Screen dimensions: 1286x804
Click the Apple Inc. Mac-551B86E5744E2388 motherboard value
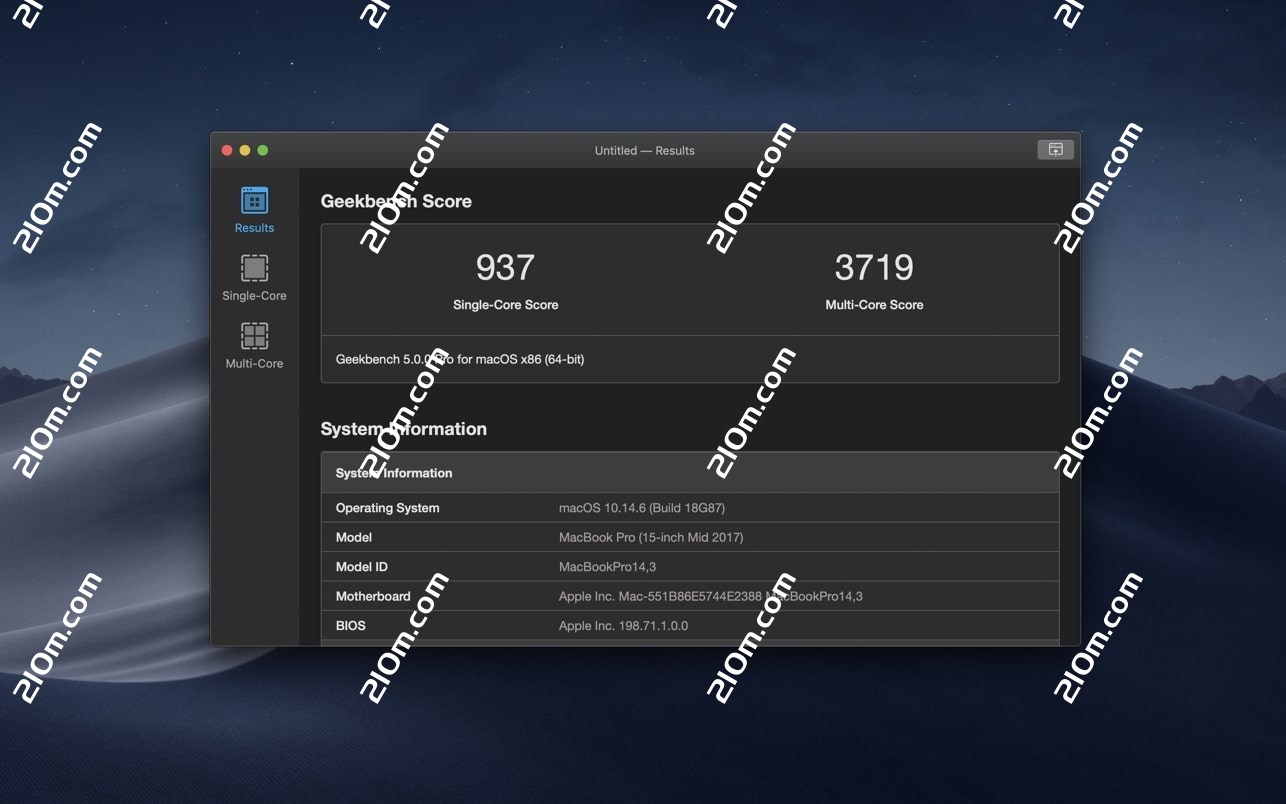point(711,596)
